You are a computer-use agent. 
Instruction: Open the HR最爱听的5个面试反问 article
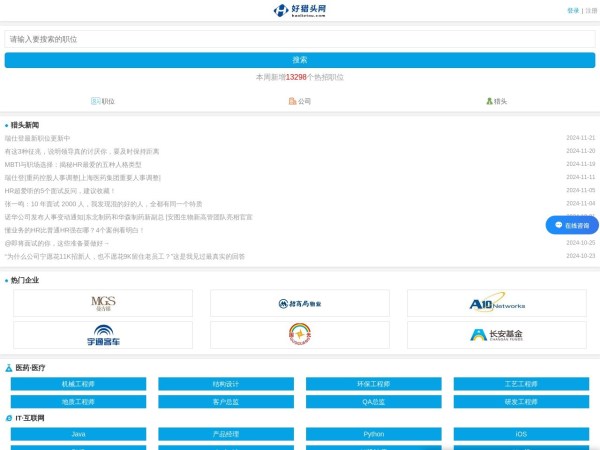click(x=60, y=190)
